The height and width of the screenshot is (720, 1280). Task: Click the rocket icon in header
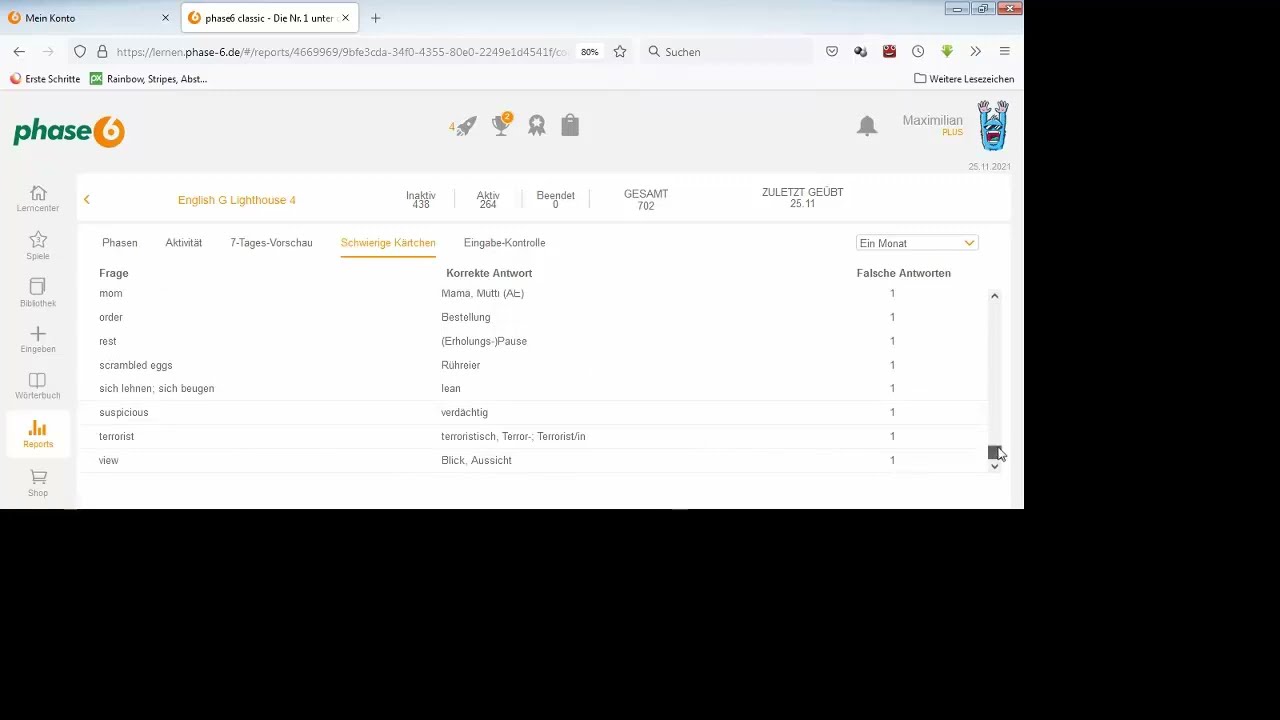click(466, 126)
